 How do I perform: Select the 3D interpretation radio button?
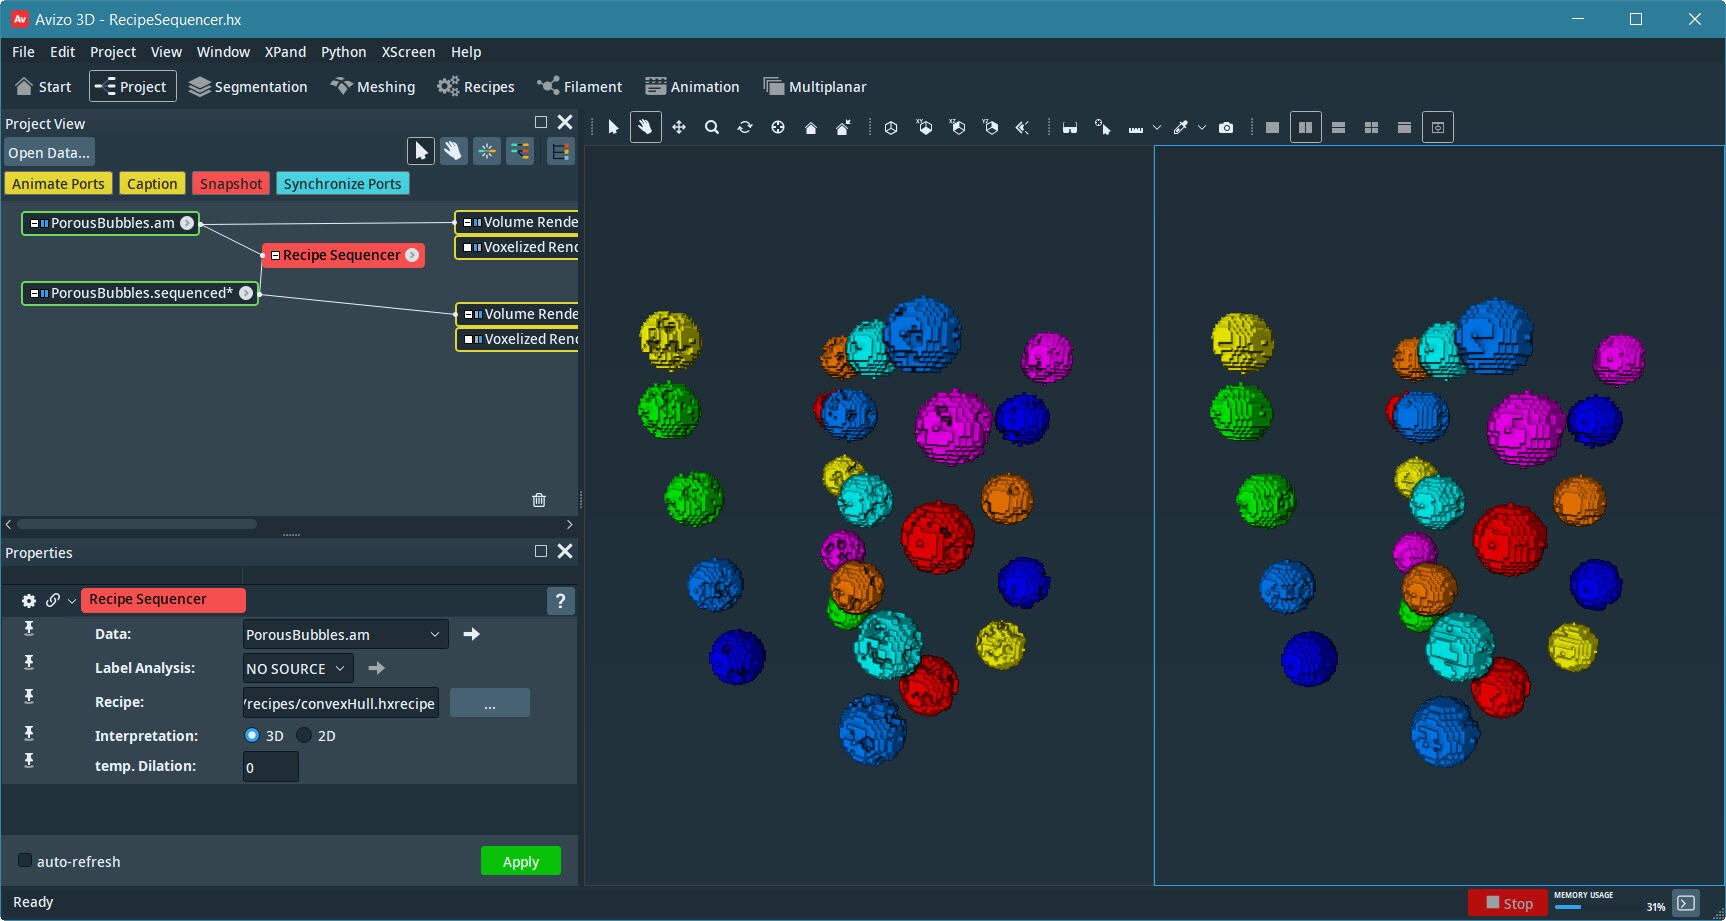click(252, 735)
